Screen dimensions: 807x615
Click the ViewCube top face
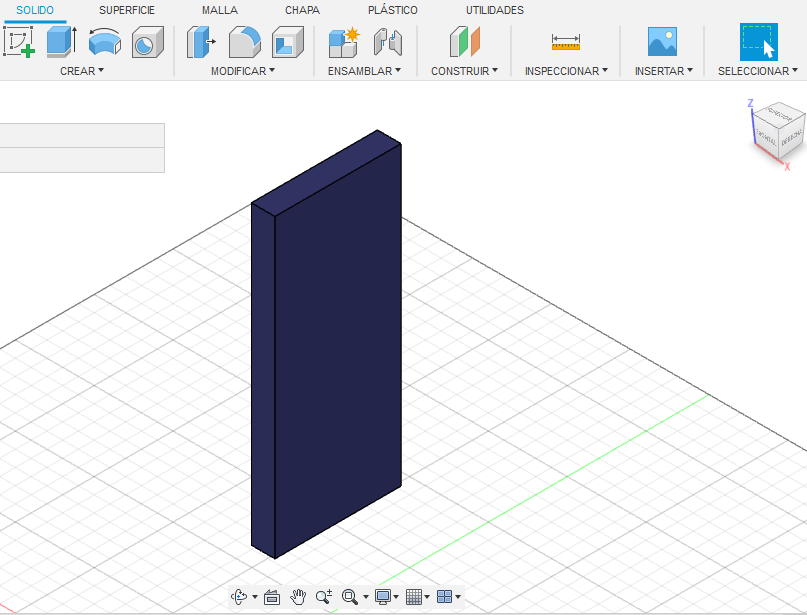tap(779, 114)
